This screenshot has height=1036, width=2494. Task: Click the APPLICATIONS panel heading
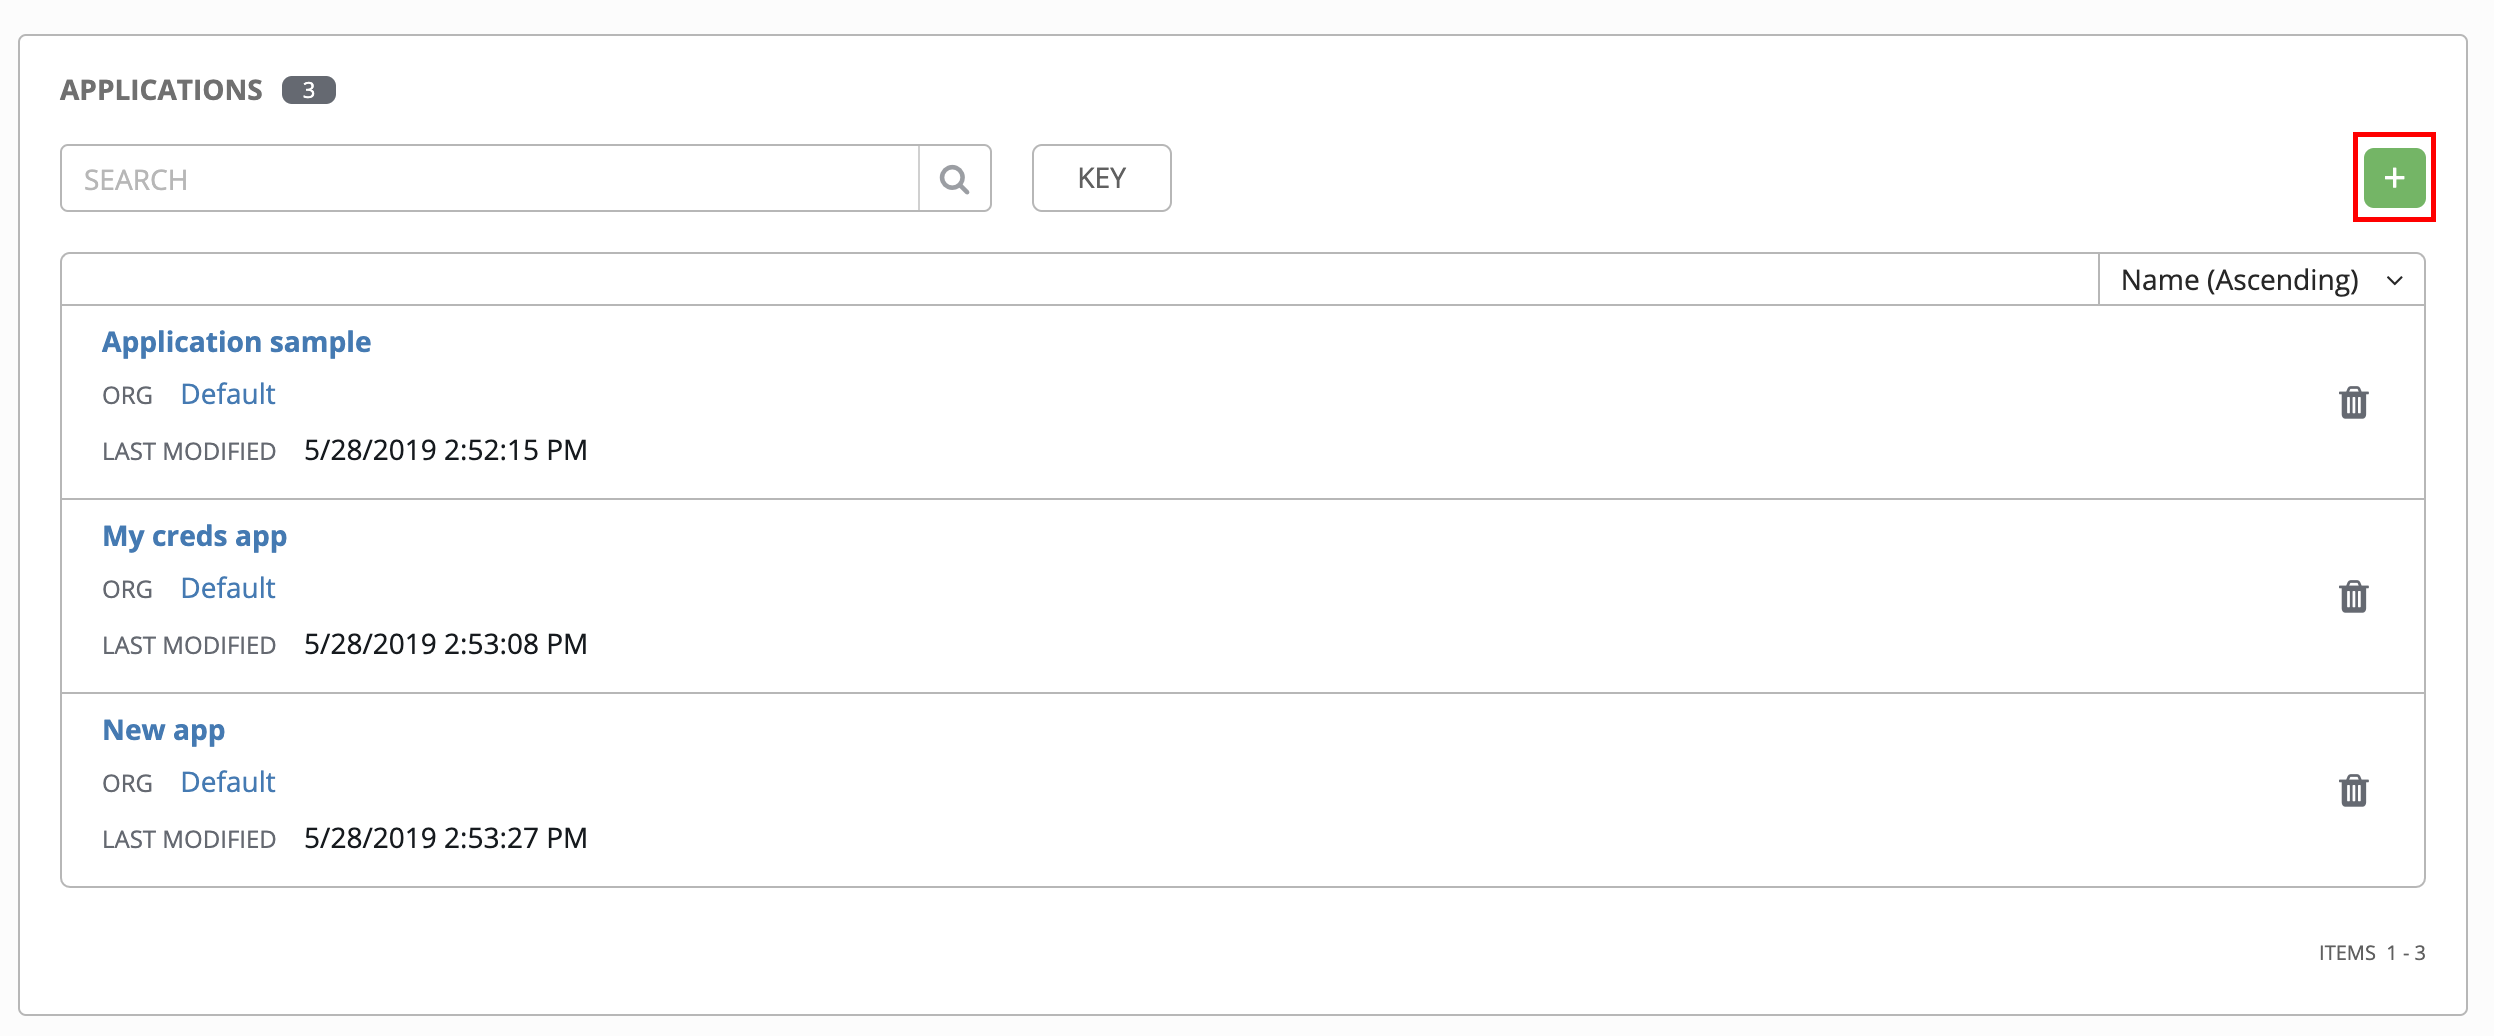pyautogui.click(x=161, y=90)
